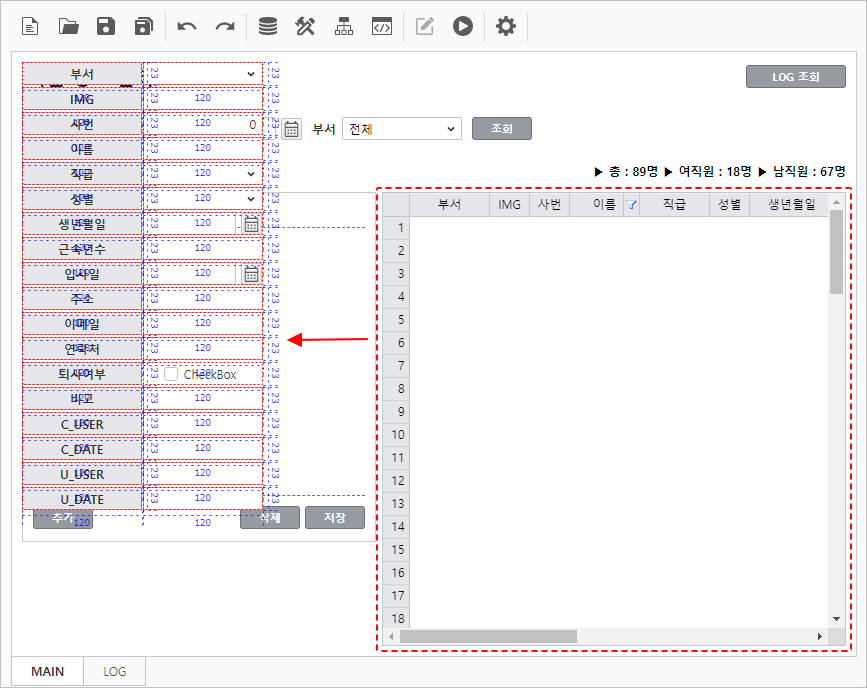
Task: Select the MAIN tab
Action: tap(47, 671)
